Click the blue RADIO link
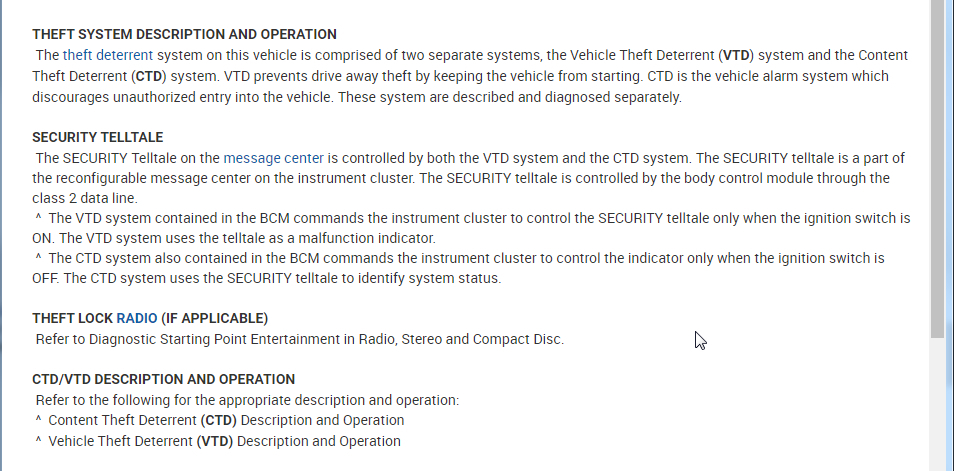 click(x=136, y=318)
